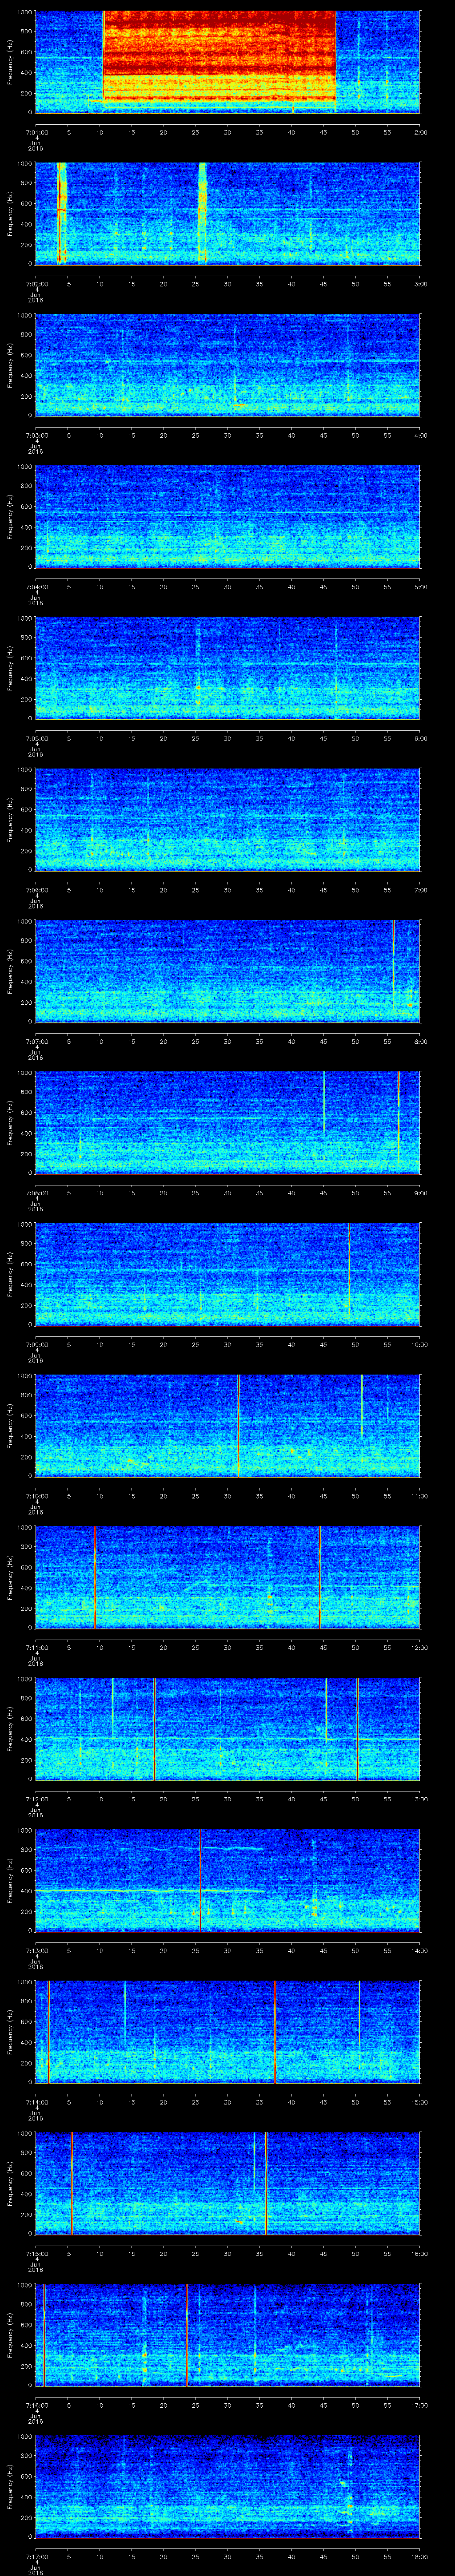Click the red spike near 1 second in 7:16:00 panel
This screenshot has width=455, height=2576.
45,2335
